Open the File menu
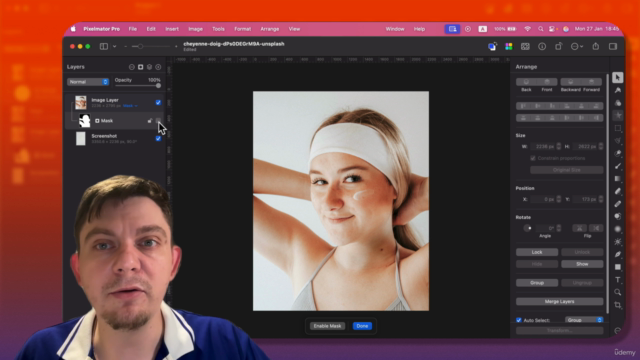This screenshot has width=640, height=360. (133, 29)
